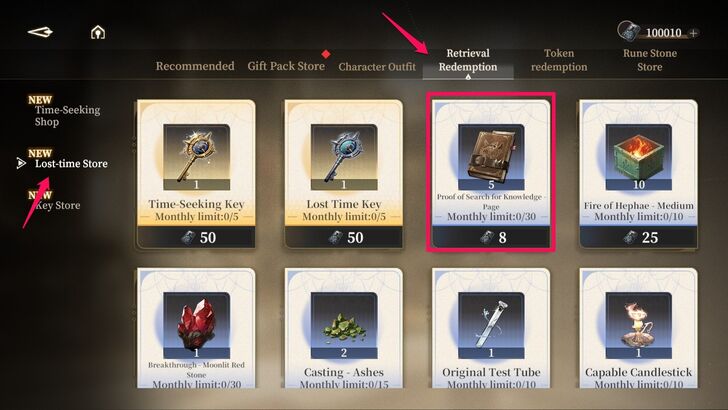This screenshot has height=410, width=728.
Task: Open the Original Test Tube item
Action: point(491,325)
